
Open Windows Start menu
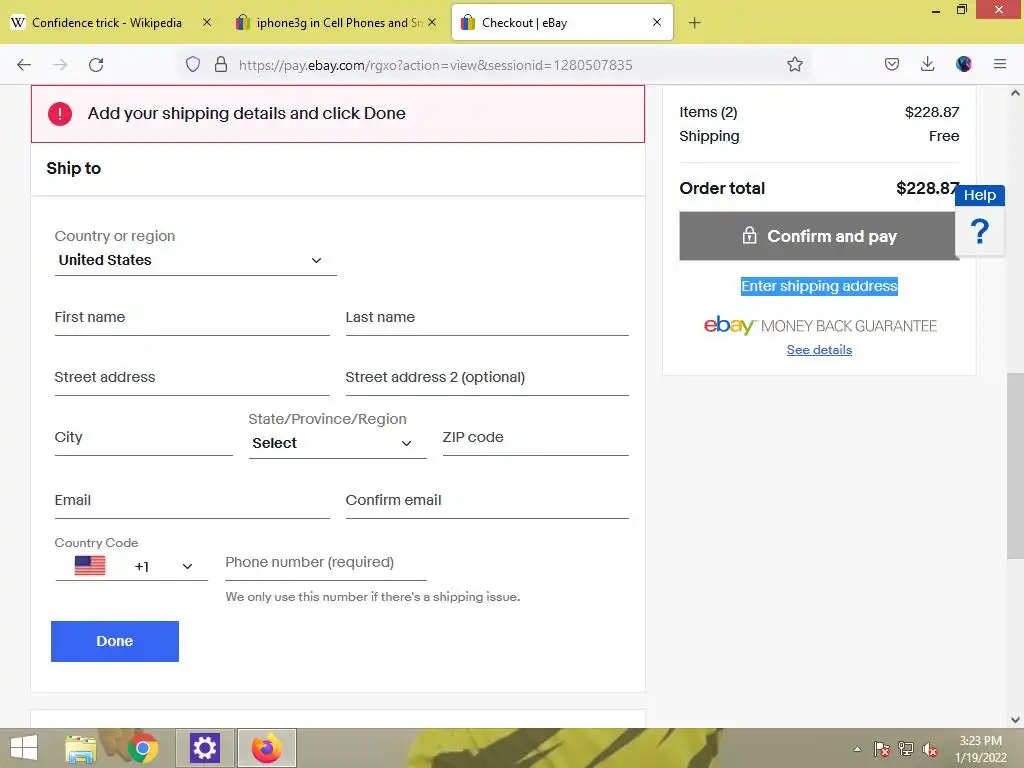24,748
